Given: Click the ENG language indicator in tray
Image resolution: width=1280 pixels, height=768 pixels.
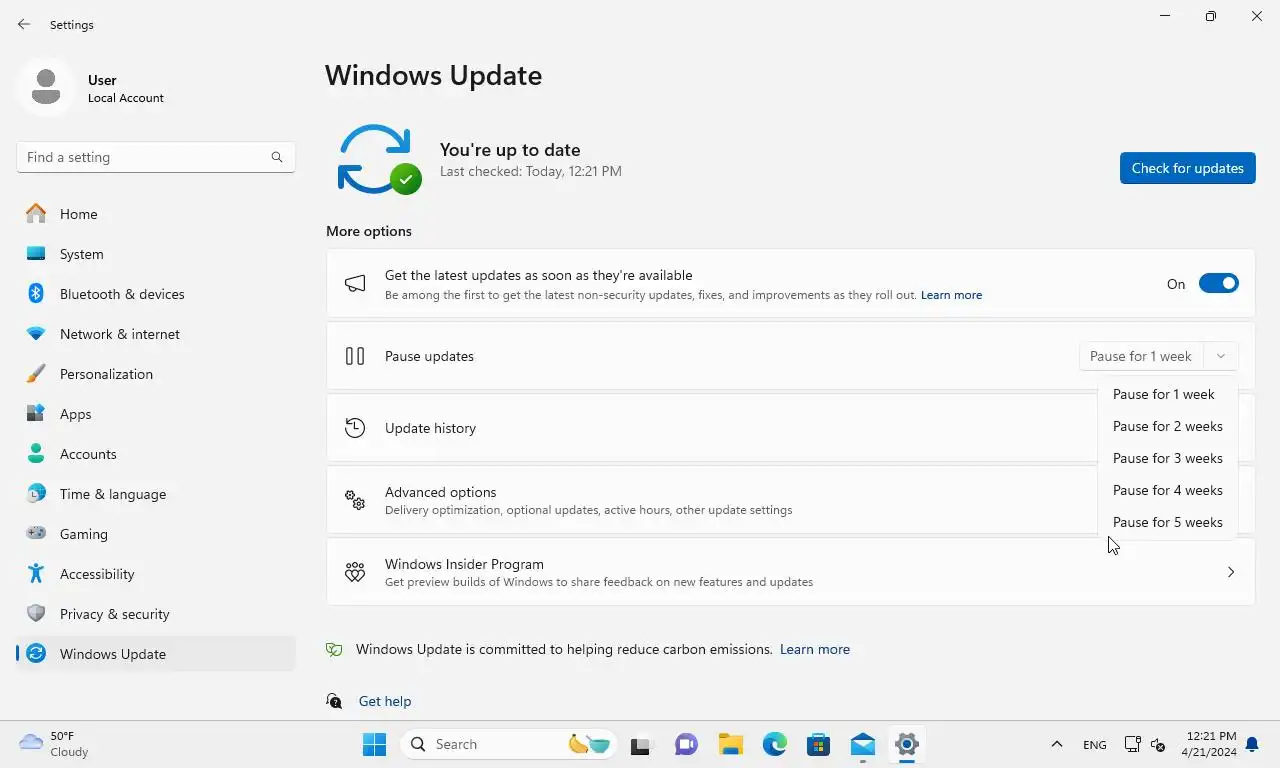Looking at the screenshot, I should [1094, 745].
